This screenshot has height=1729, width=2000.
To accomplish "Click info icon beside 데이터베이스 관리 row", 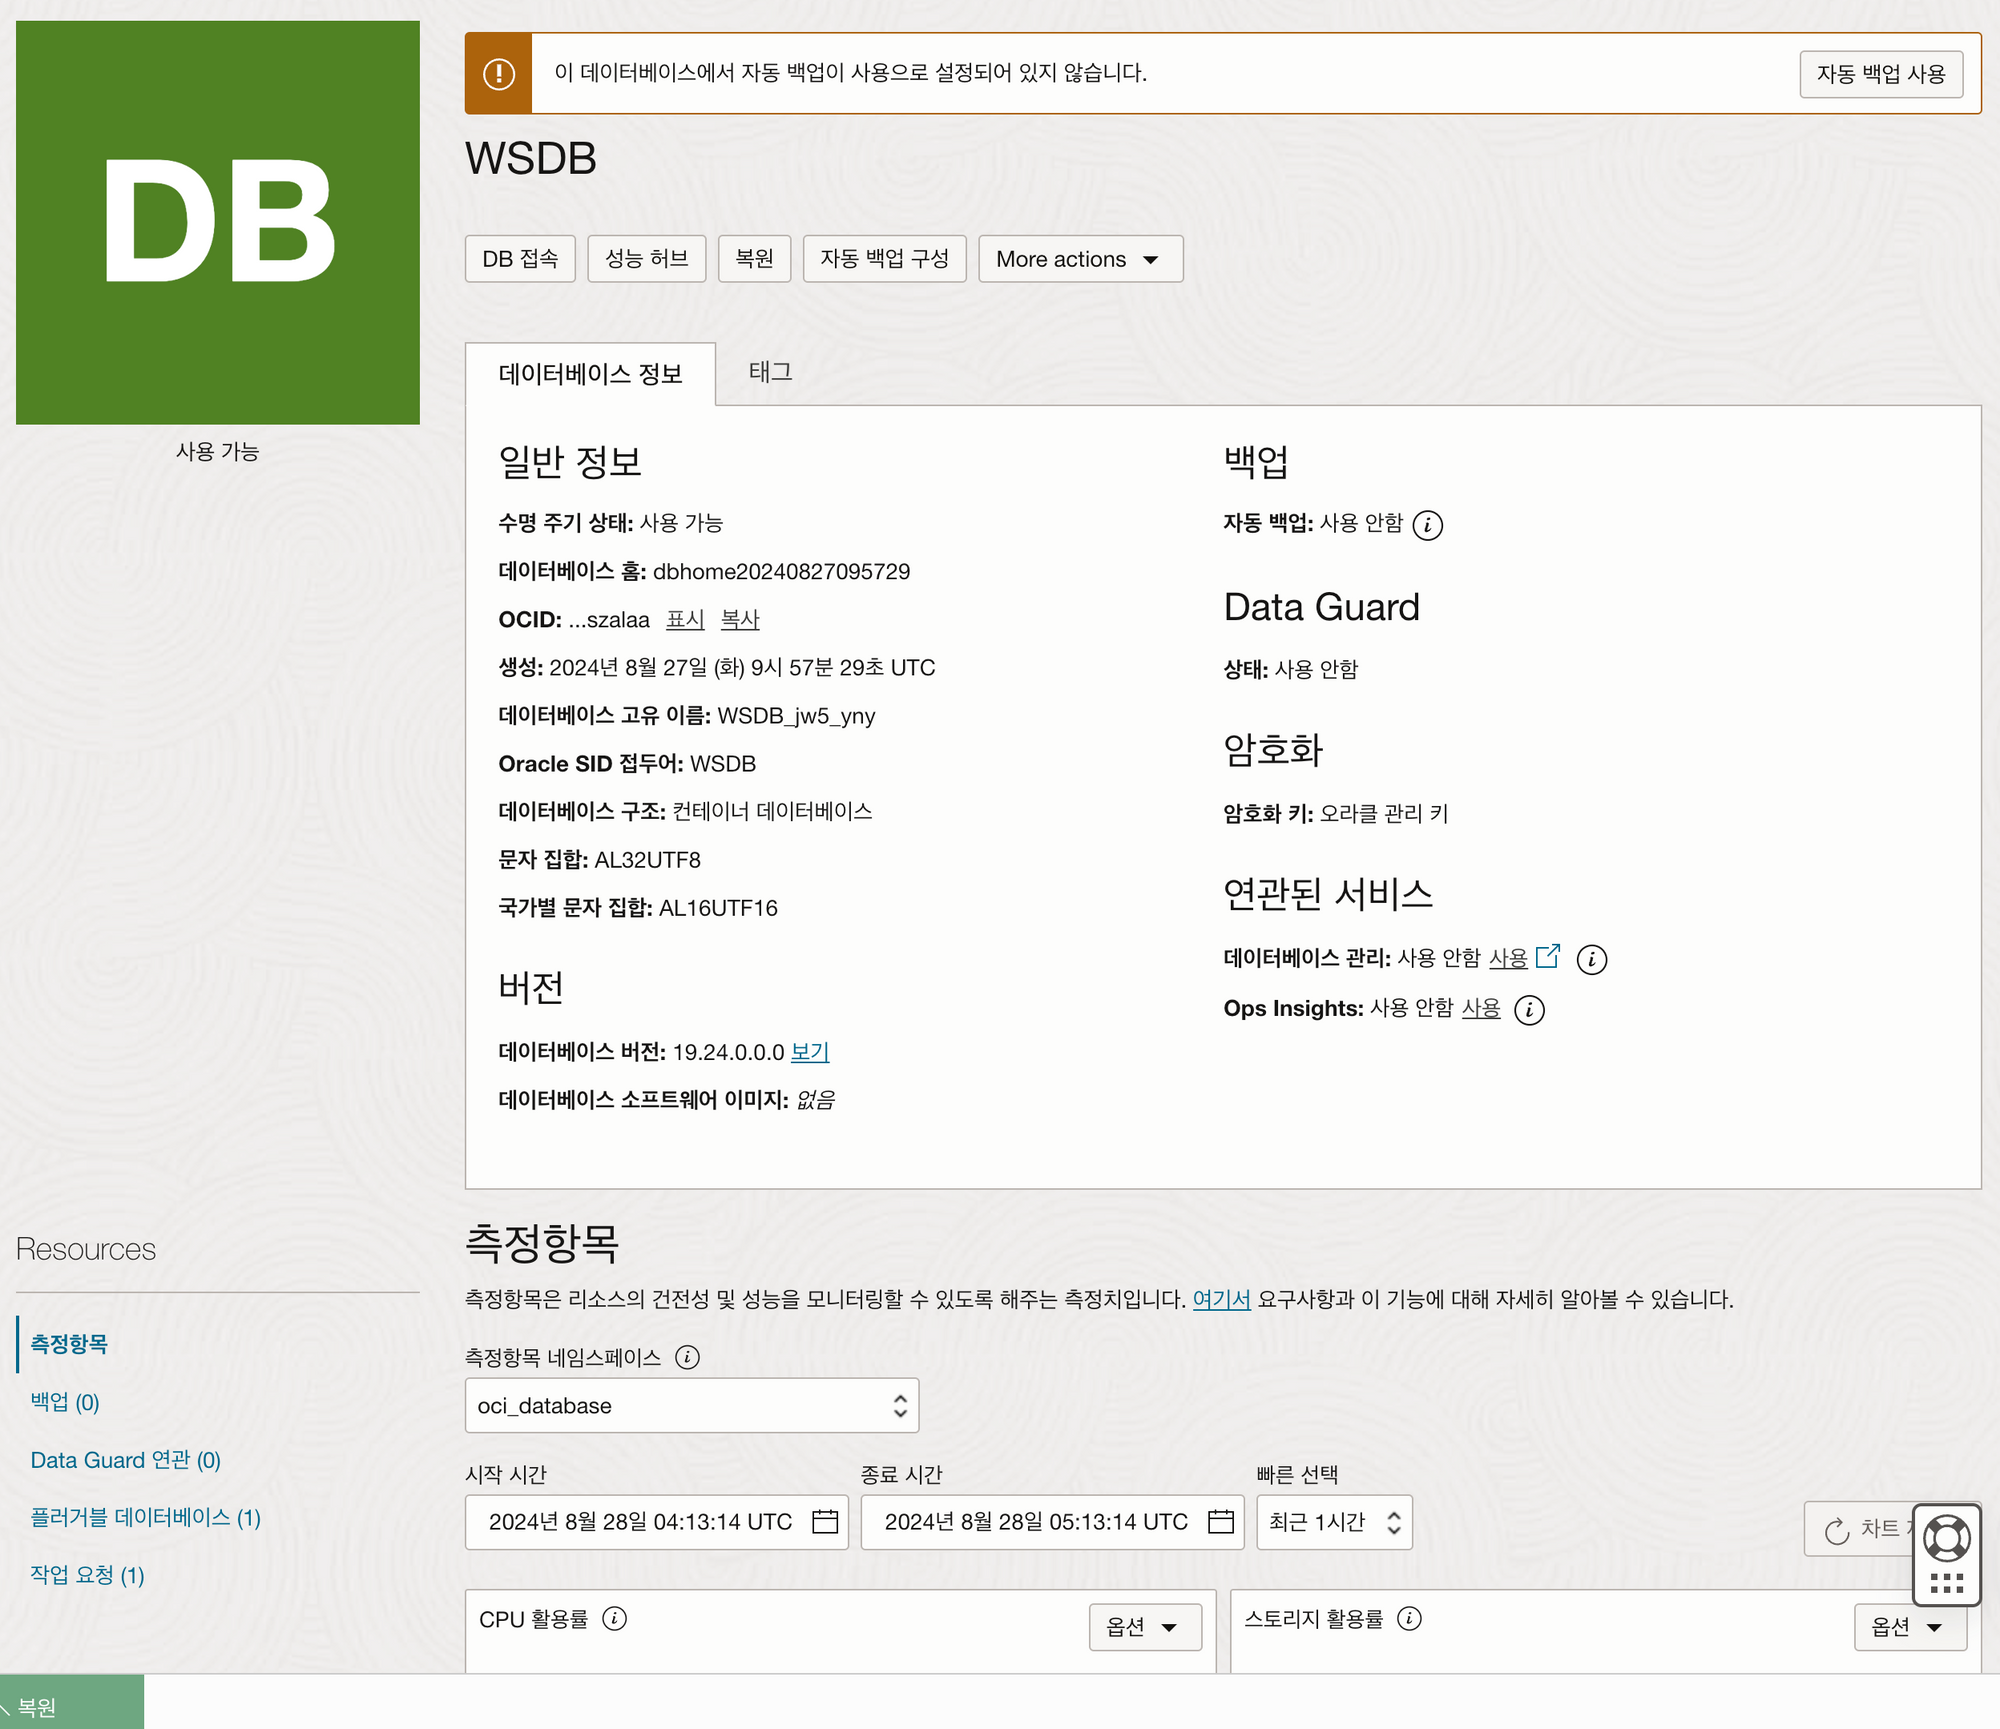I will tap(1591, 960).
